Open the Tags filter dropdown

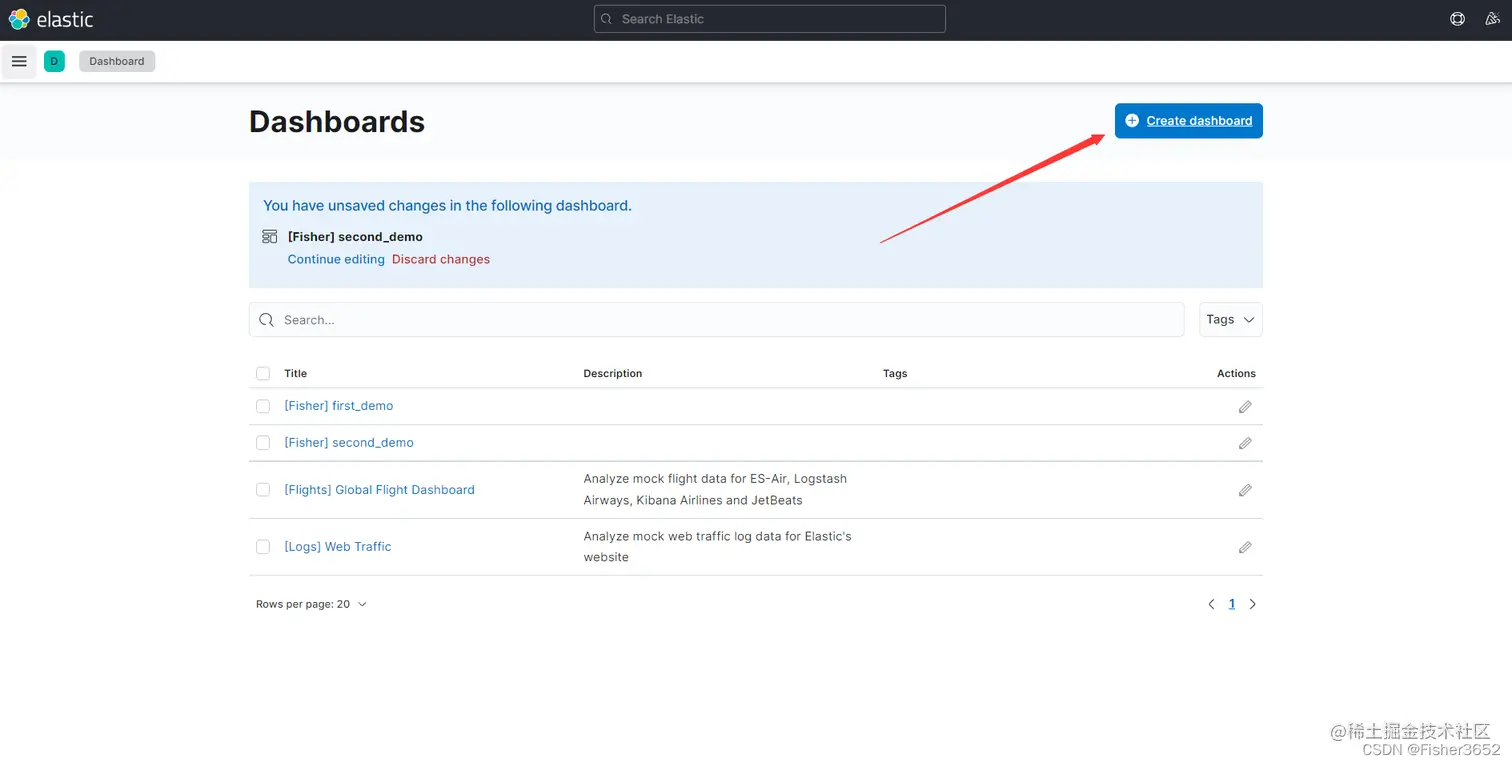pyautogui.click(x=1231, y=320)
